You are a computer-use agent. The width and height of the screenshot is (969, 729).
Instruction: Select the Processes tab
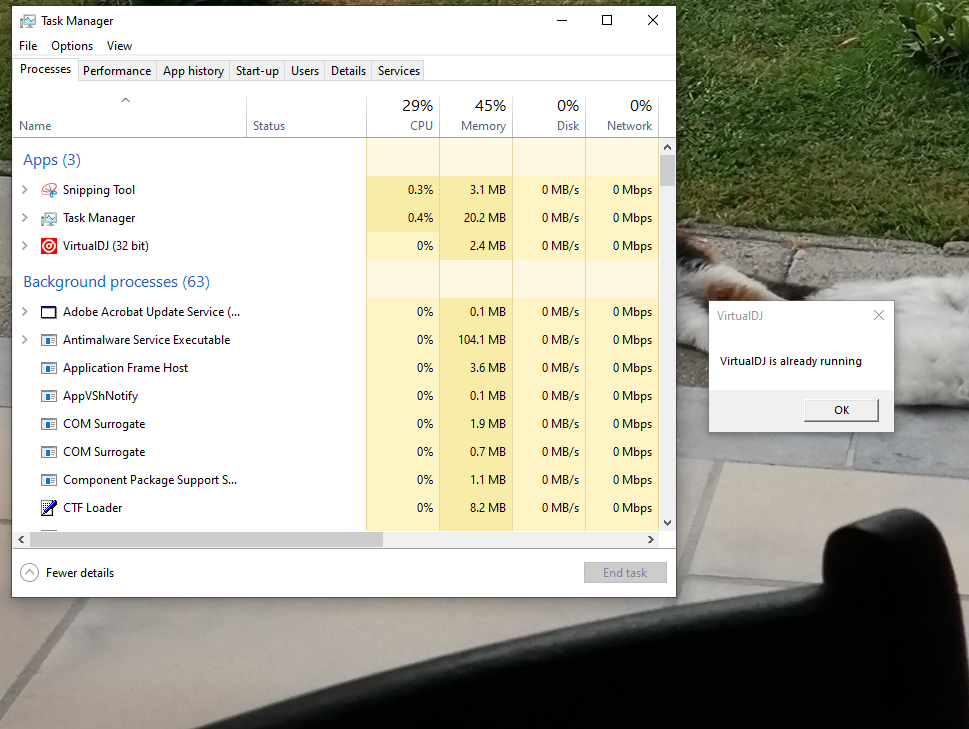tap(45, 69)
